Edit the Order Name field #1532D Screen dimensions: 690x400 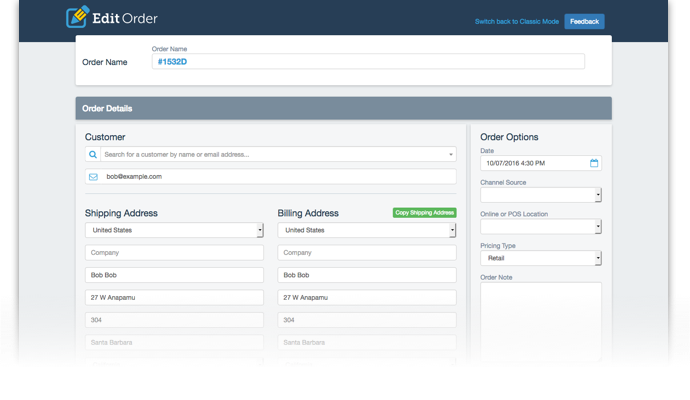368,62
